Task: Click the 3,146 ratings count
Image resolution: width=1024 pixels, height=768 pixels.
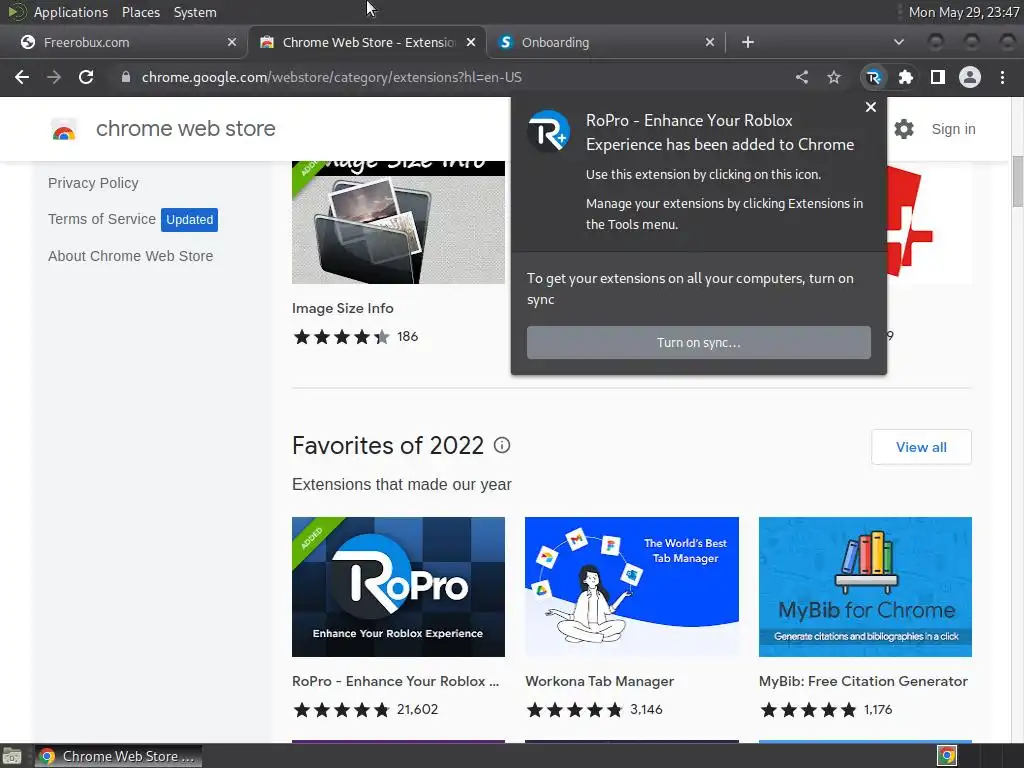Action: pyautogui.click(x=647, y=710)
